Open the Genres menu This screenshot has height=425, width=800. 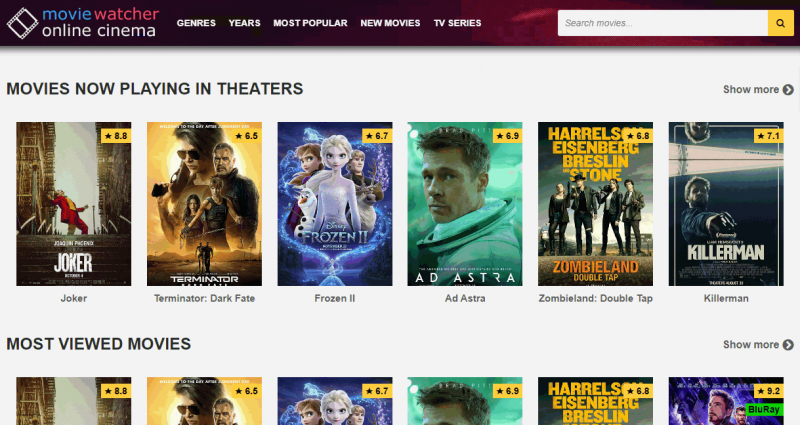pos(196,23)
